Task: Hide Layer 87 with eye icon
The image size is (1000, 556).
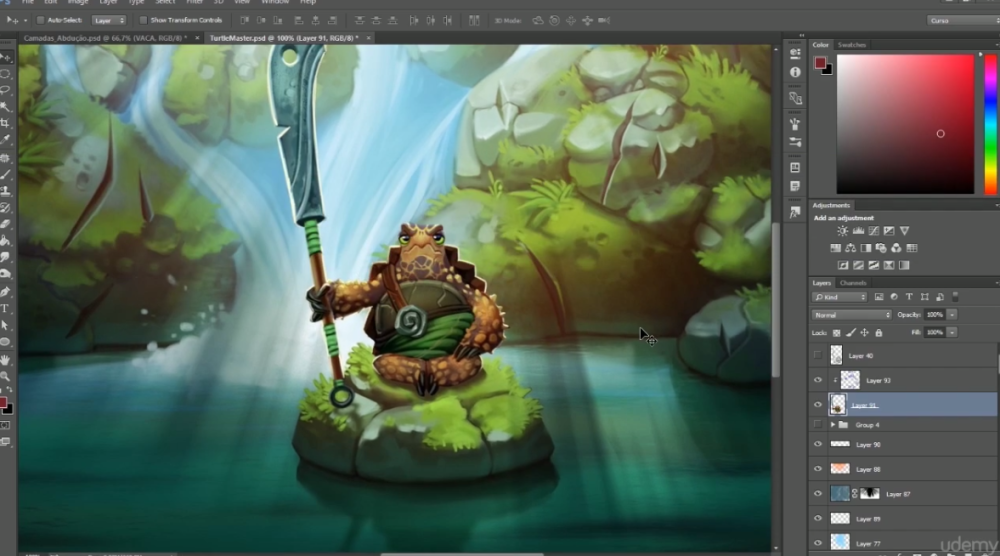Action: [818, 494]
